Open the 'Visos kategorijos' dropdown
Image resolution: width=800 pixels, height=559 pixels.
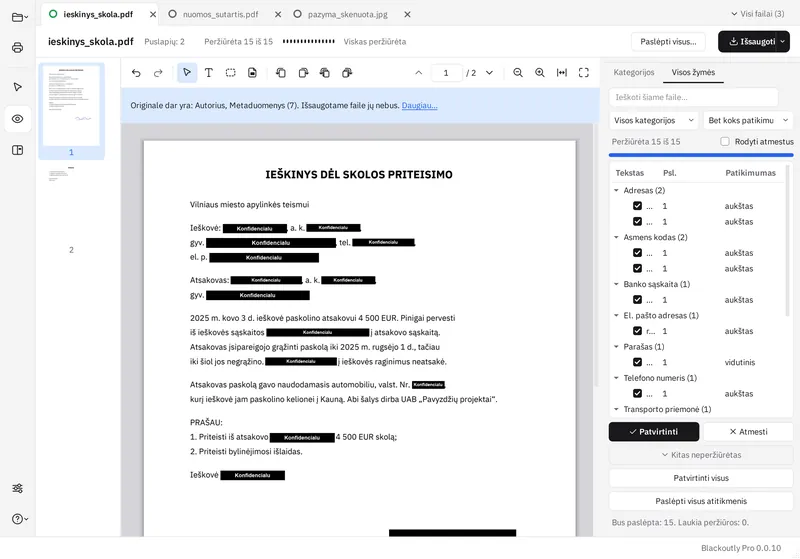tap(654, 120)
